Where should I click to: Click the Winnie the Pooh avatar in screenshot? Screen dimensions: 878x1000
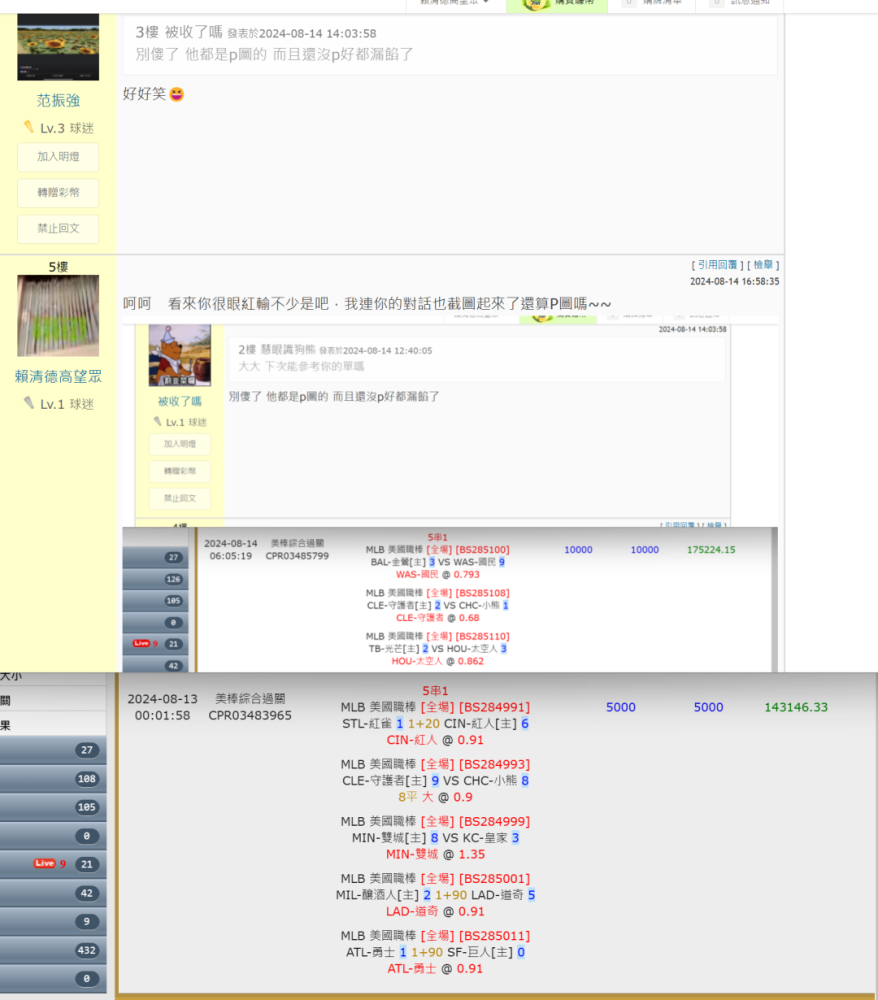(x=180, y=355)
